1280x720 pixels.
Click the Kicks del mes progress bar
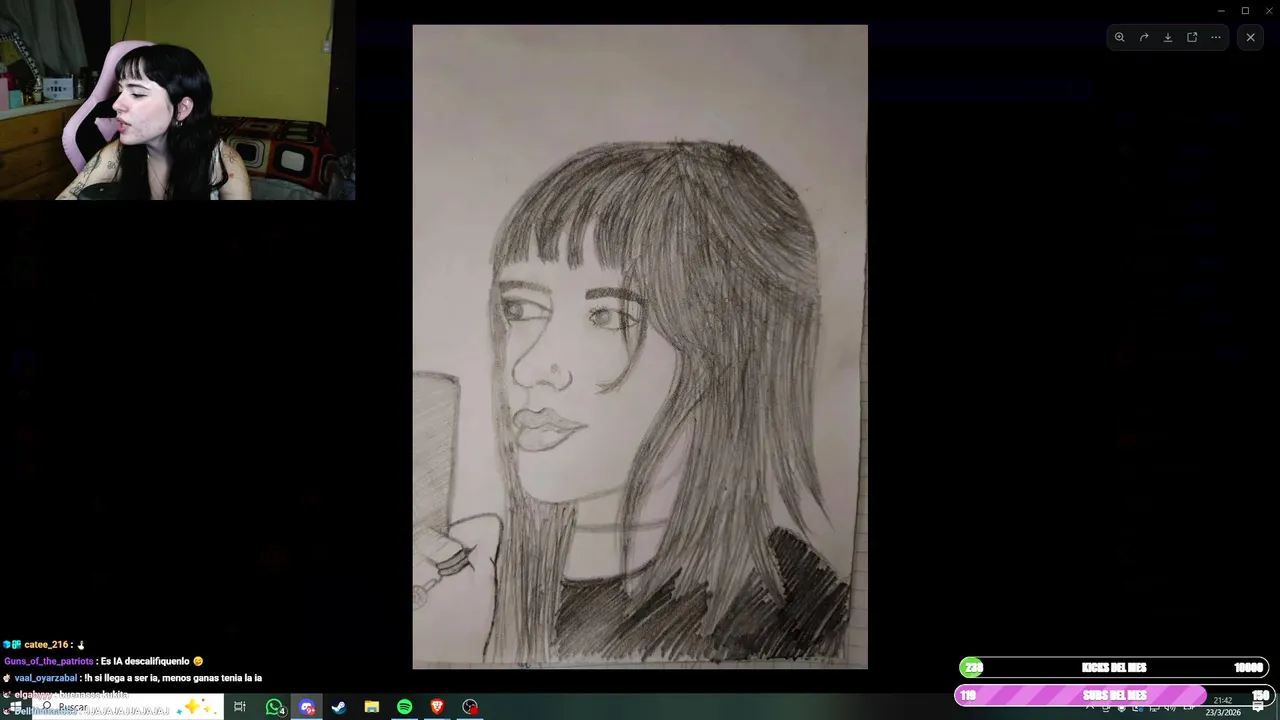click(x=1114, y=668)
